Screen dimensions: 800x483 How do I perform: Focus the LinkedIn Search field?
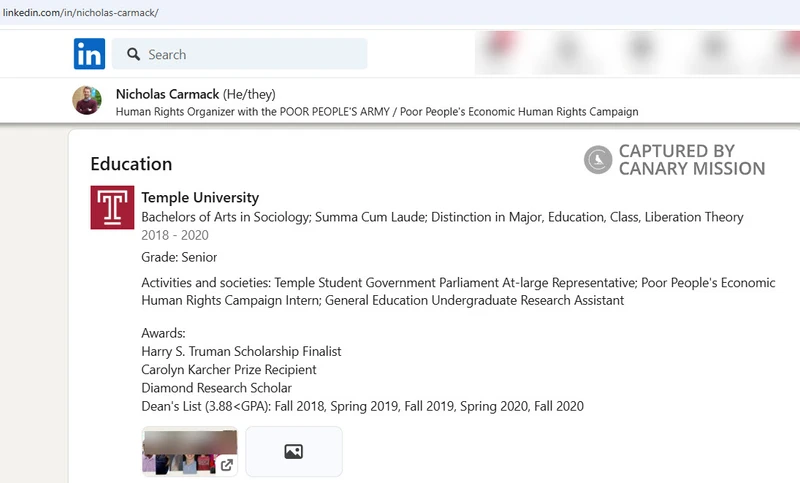(x=239, y=54)
